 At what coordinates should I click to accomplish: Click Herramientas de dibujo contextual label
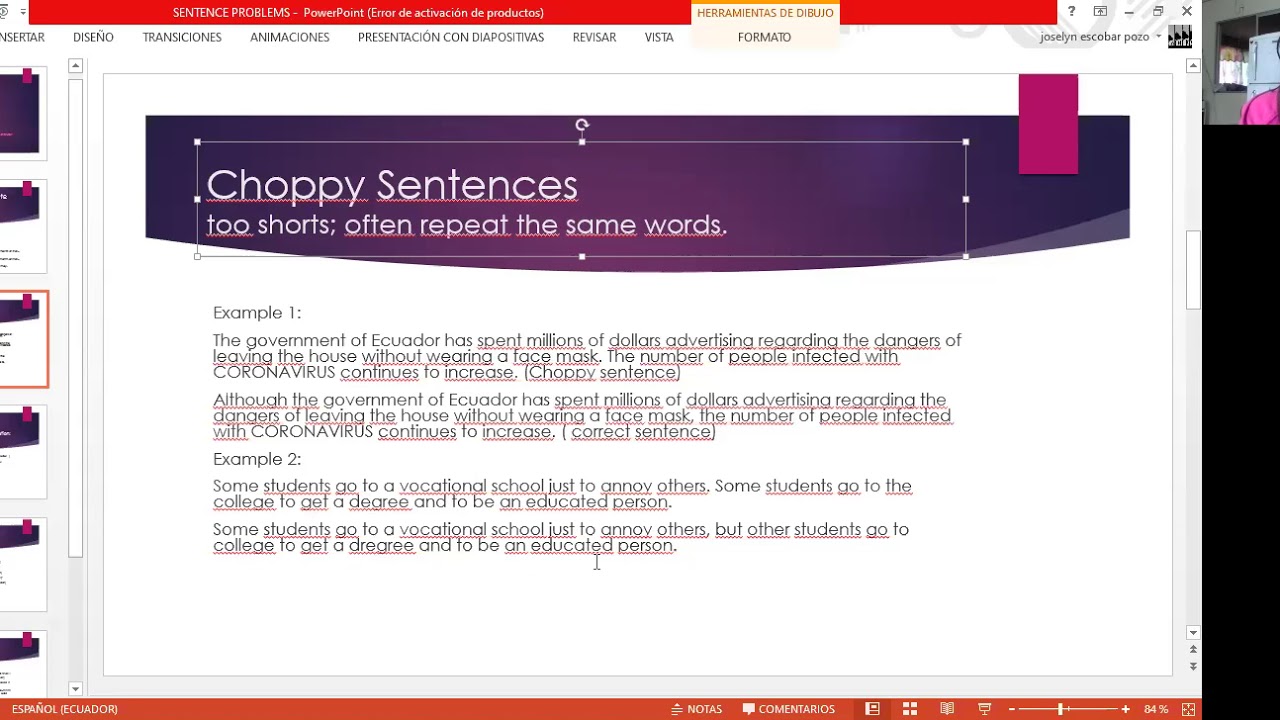click(x=765, y=13)
